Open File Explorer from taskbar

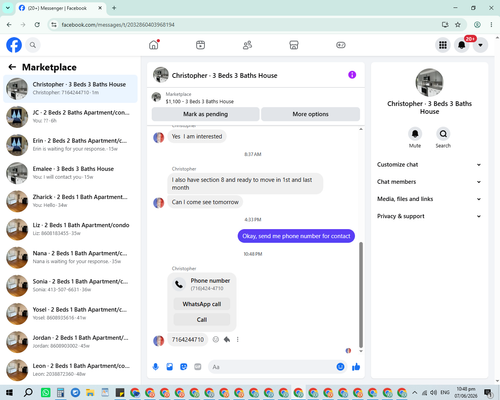coord(90,393)
